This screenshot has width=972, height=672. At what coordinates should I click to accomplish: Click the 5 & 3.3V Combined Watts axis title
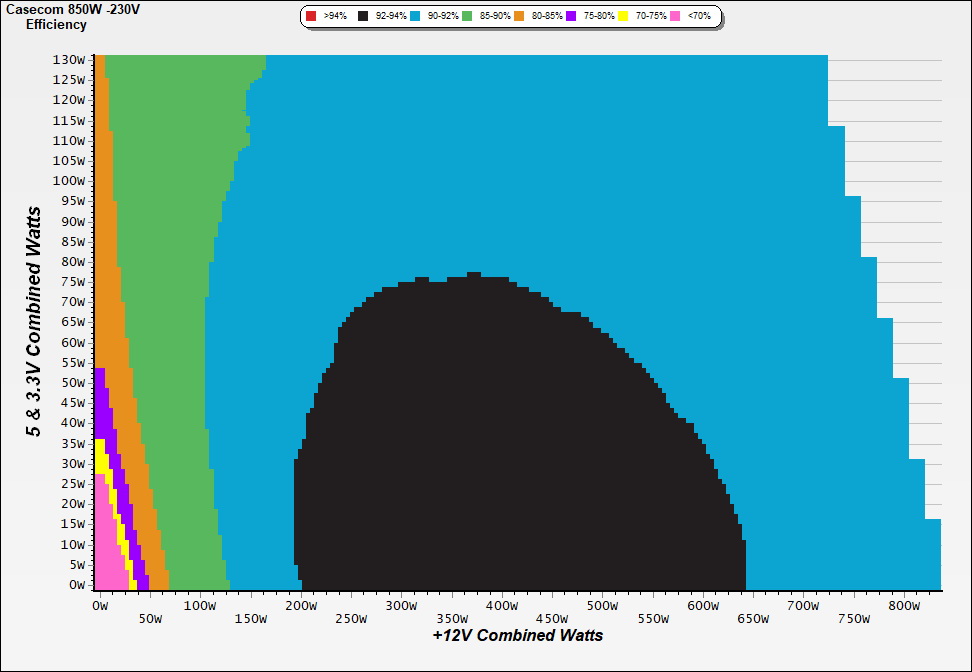tap(35, 321)
